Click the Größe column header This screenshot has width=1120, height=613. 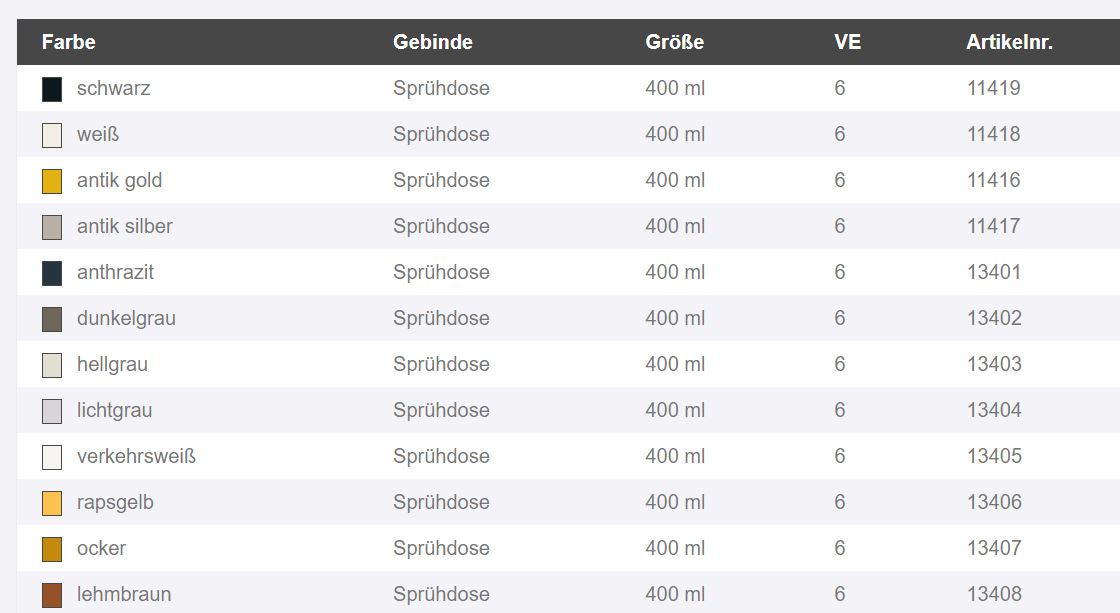(674, 42)
